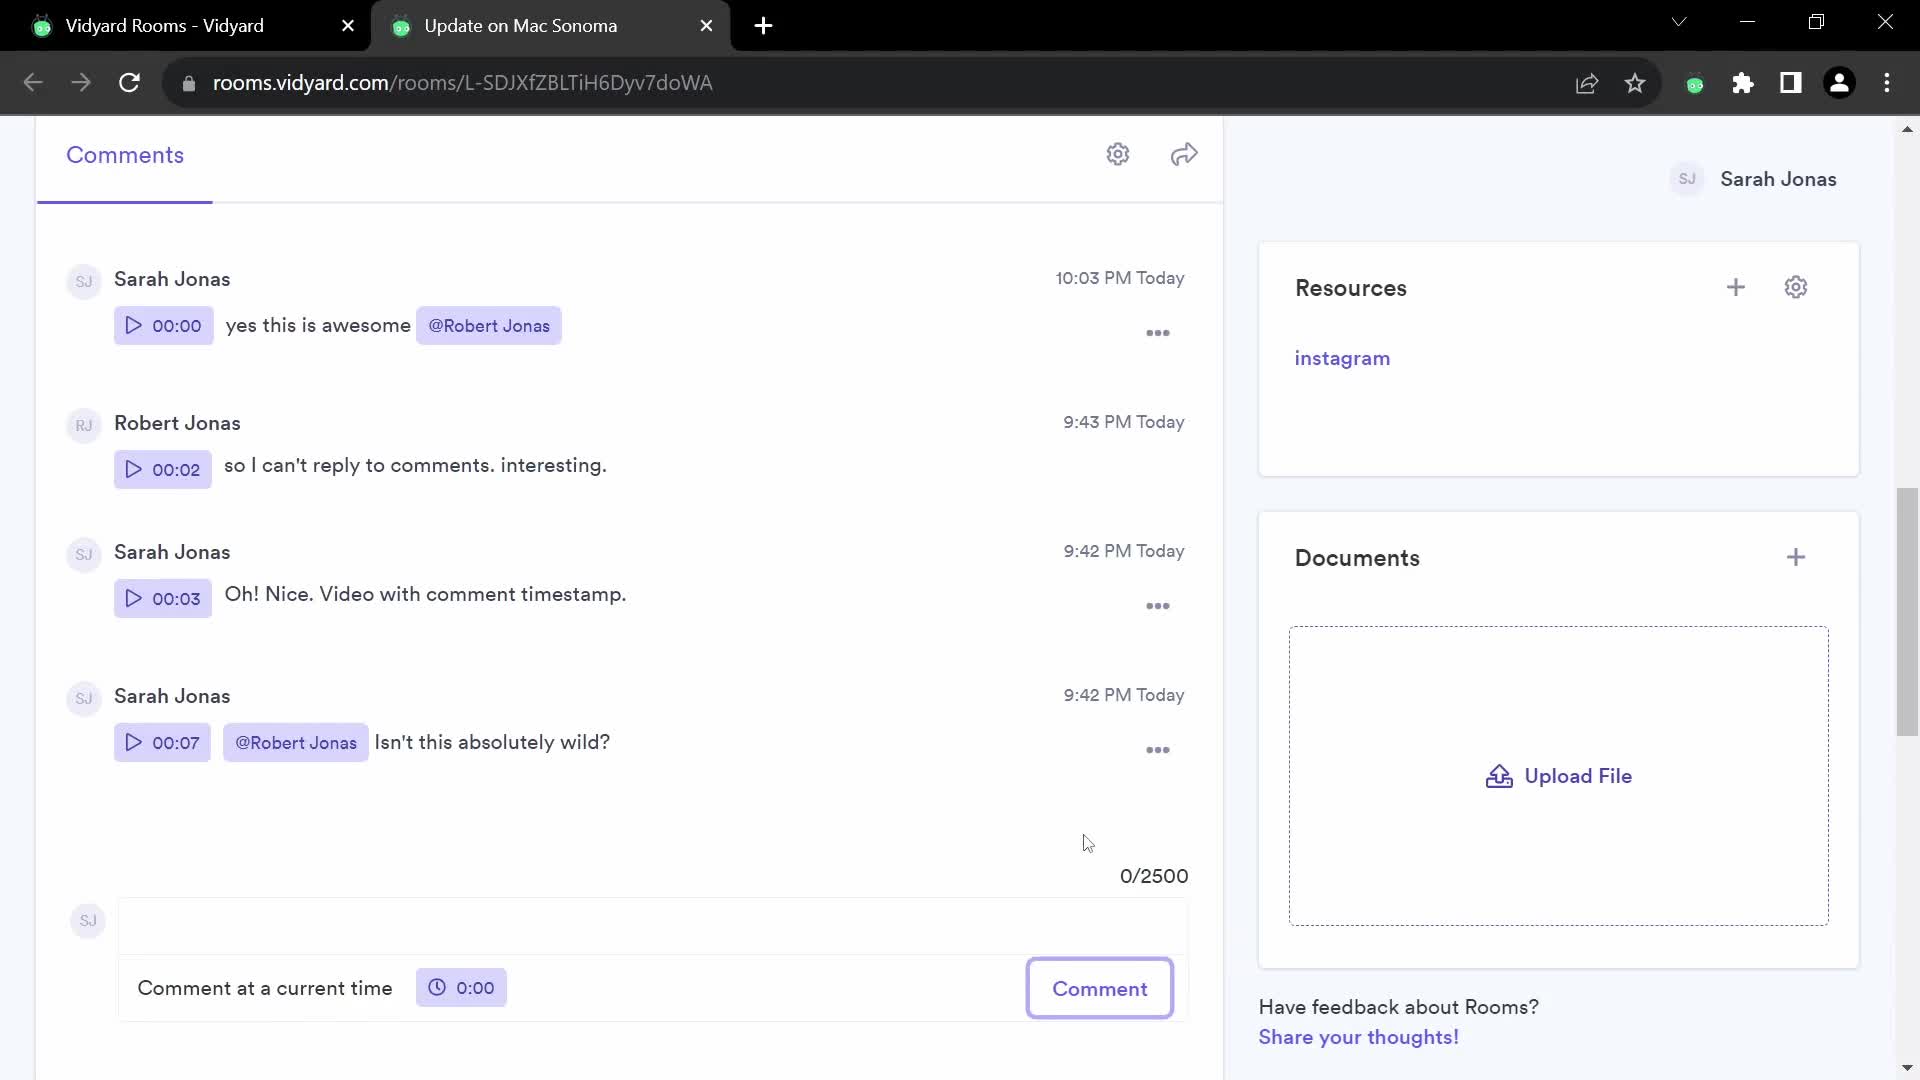The height and width of the screenshot is (1080, 1920).
Task: Click Sarah Jonas profile in top right
Action: click(x=1753, y=179)
